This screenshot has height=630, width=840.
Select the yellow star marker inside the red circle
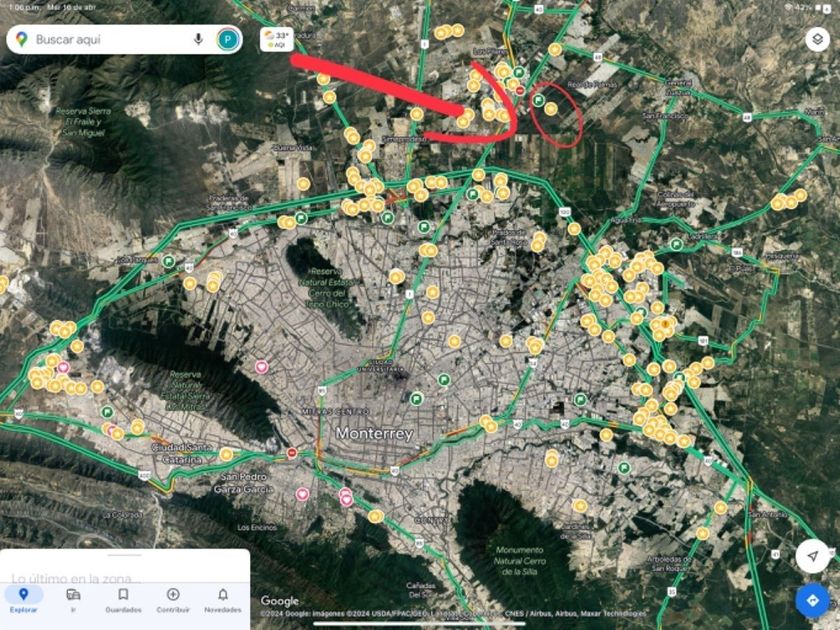click(551, 109)
